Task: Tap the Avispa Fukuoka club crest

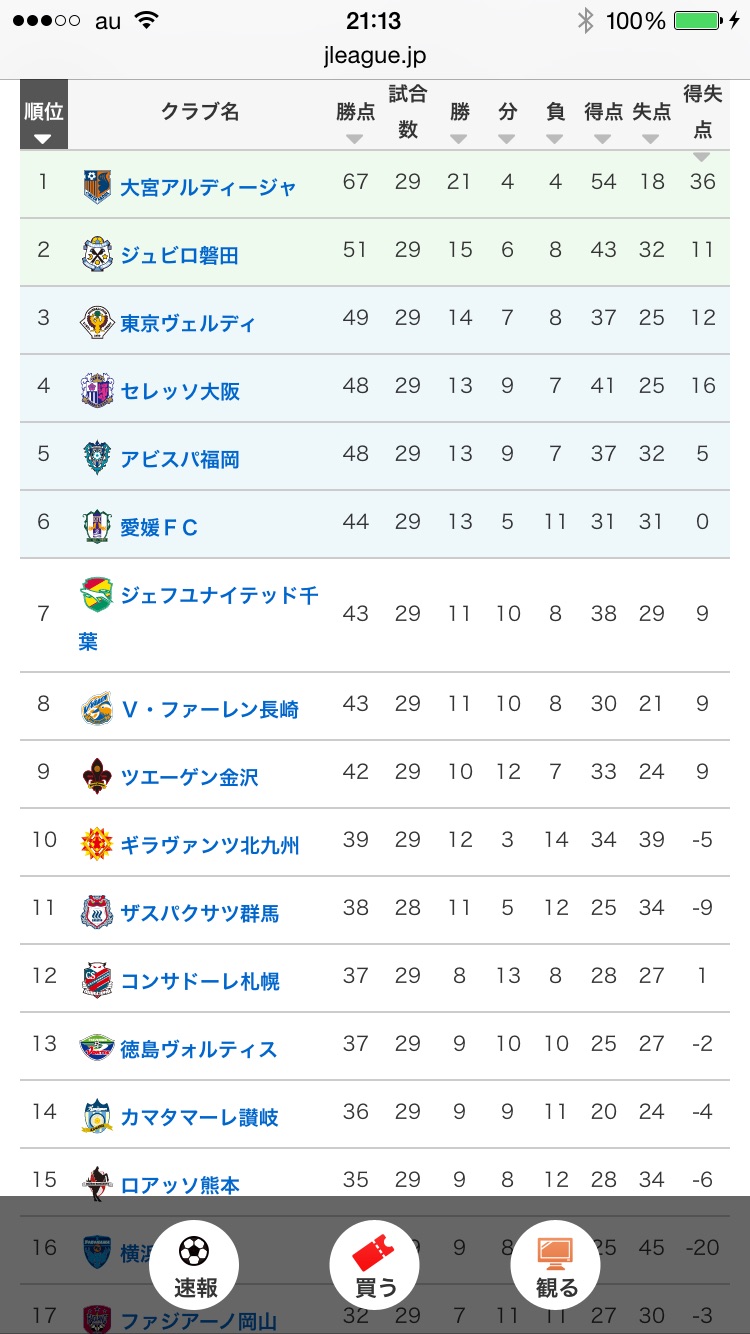Action: [x=97, y=458]
